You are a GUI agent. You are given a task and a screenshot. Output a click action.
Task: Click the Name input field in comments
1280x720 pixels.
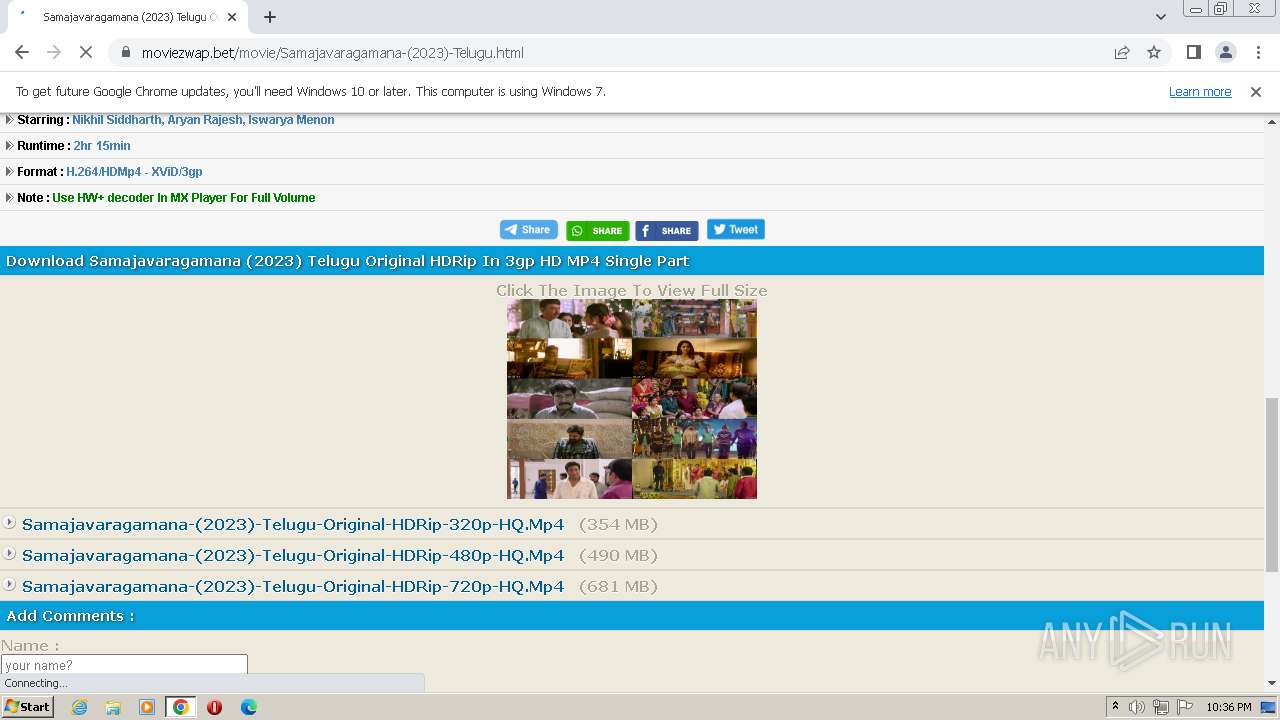[x=124, y=665]
